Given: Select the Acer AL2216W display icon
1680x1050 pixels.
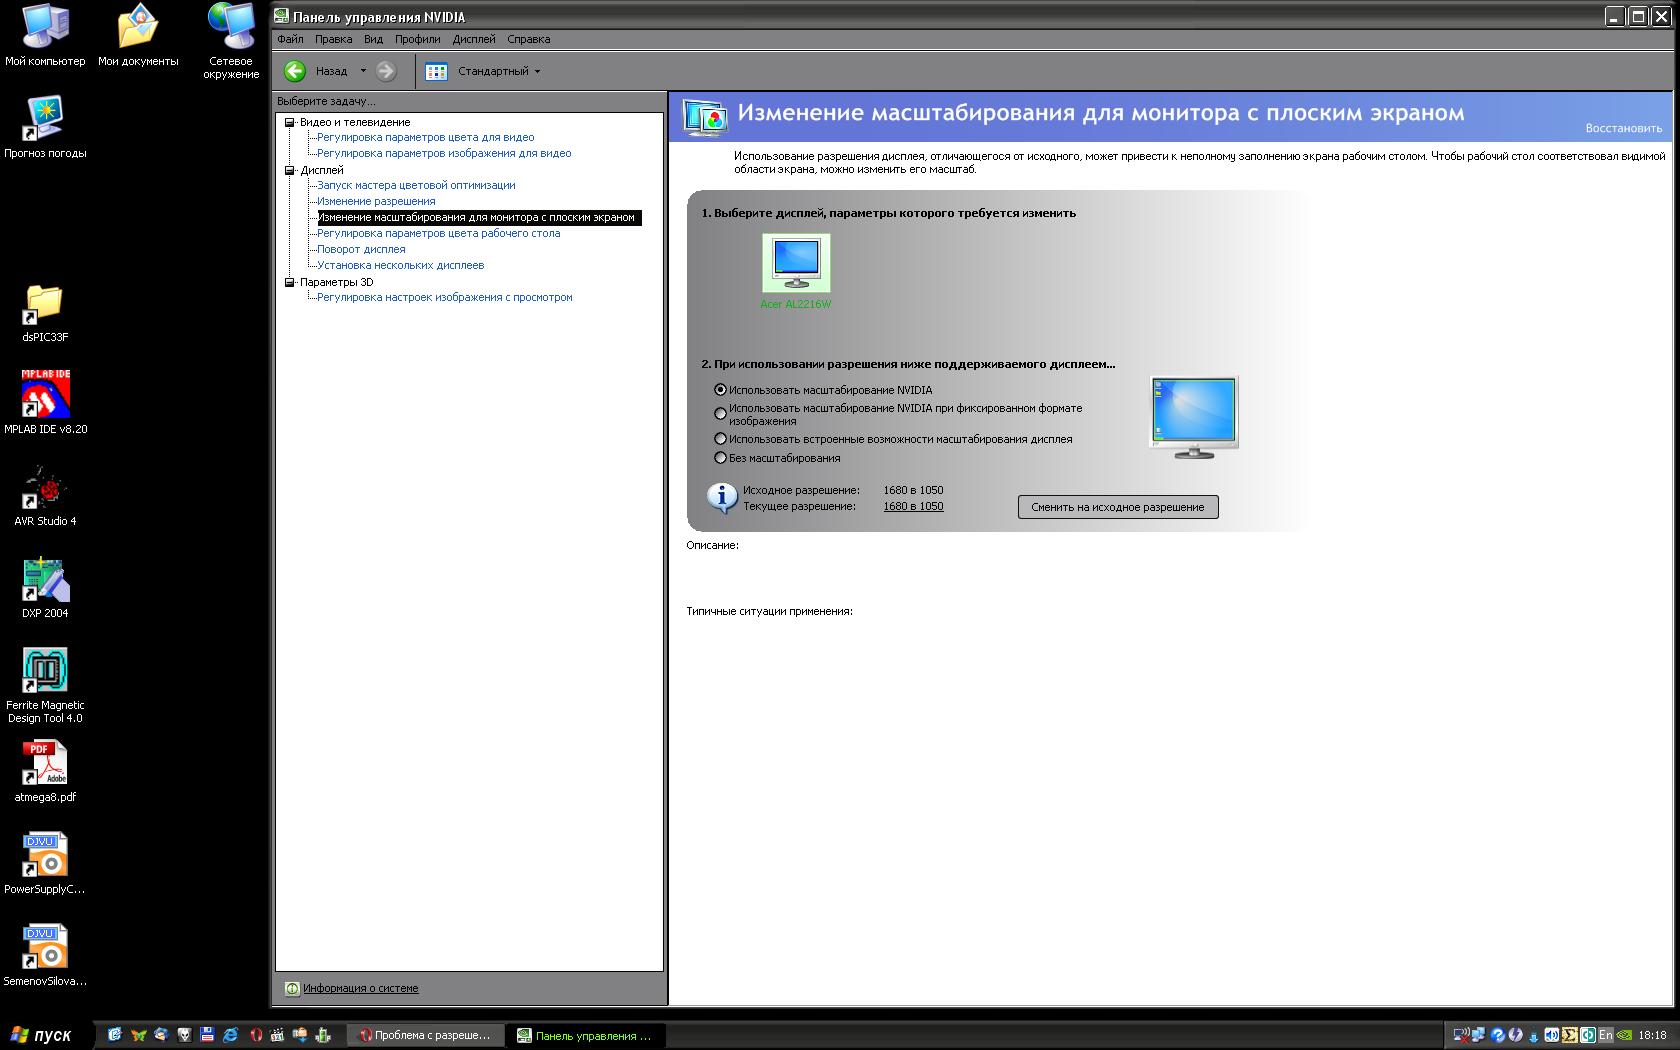Looking at the screenshot, I should (796, 263).
